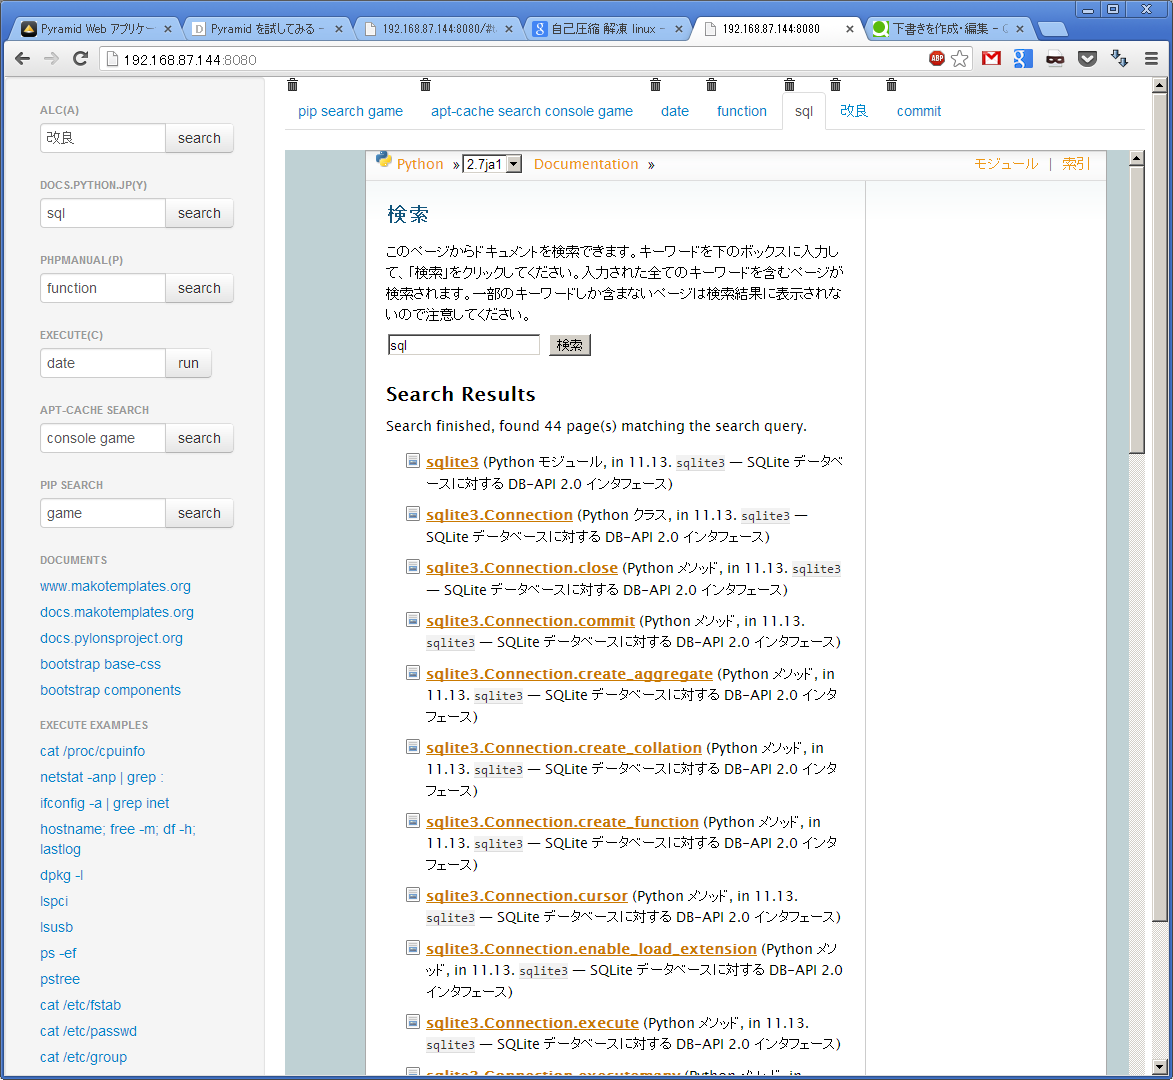1173x1080 pixels.
Task: Open the sqlite3.Connection.commit result link
Action: click(x=530, y=621)
